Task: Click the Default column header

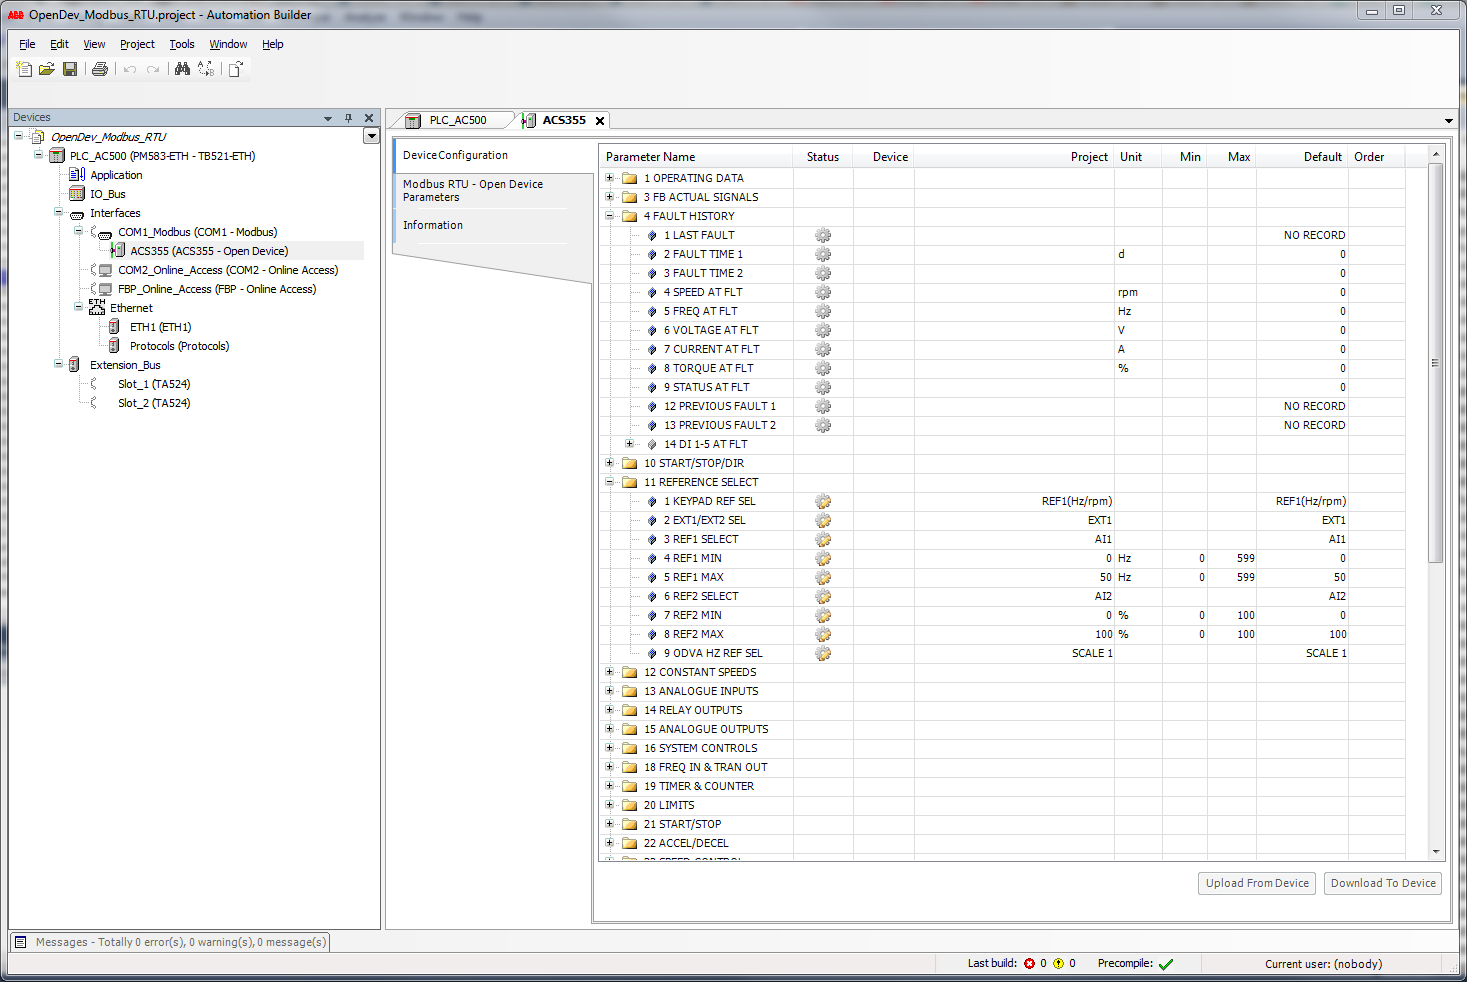Action: coord(1301,157)
